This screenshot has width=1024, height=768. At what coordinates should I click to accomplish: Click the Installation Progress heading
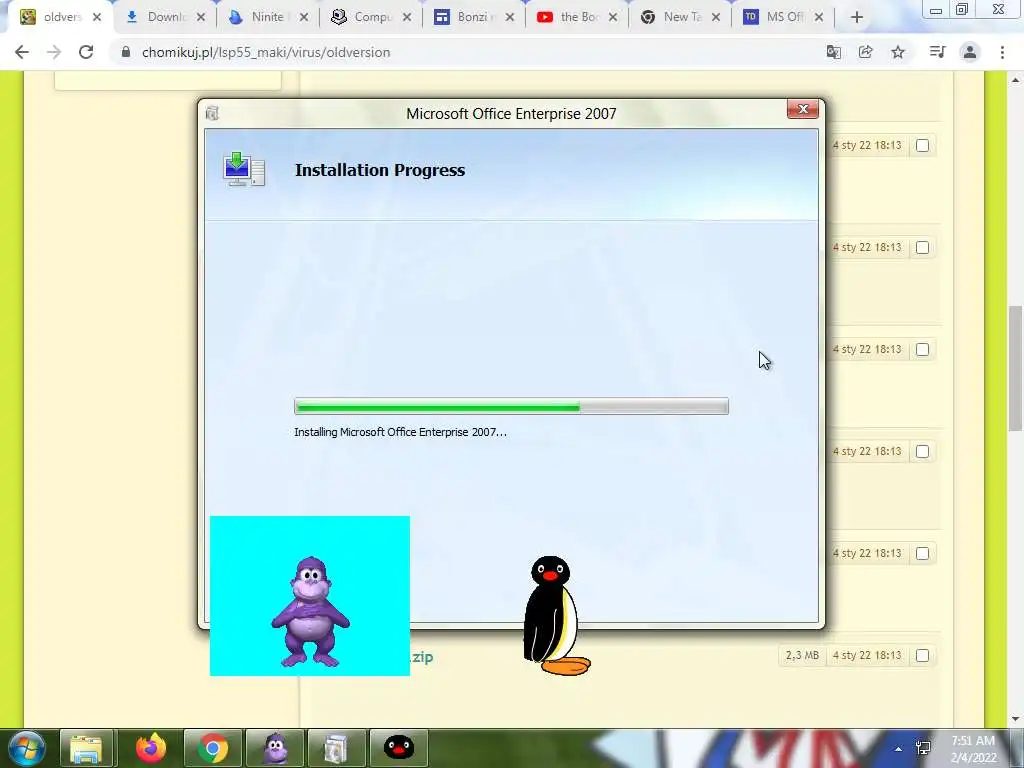tap(380, 170)
